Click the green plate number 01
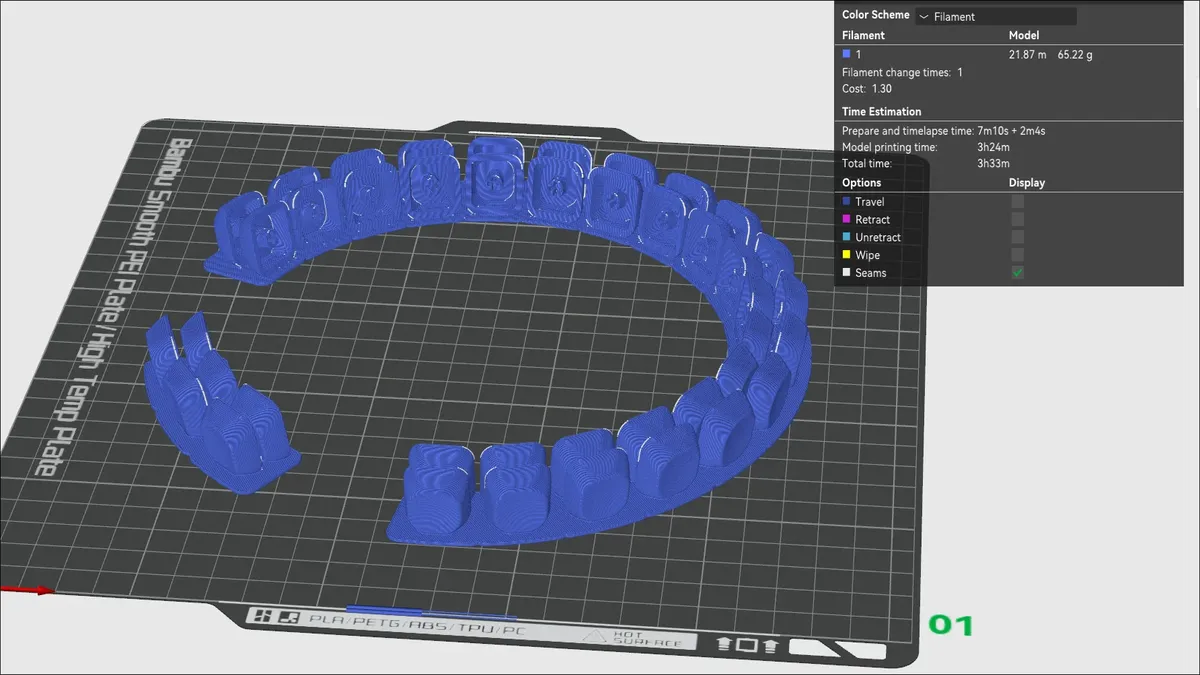The height and width of the screenshot is (675, 1200). 950,626
